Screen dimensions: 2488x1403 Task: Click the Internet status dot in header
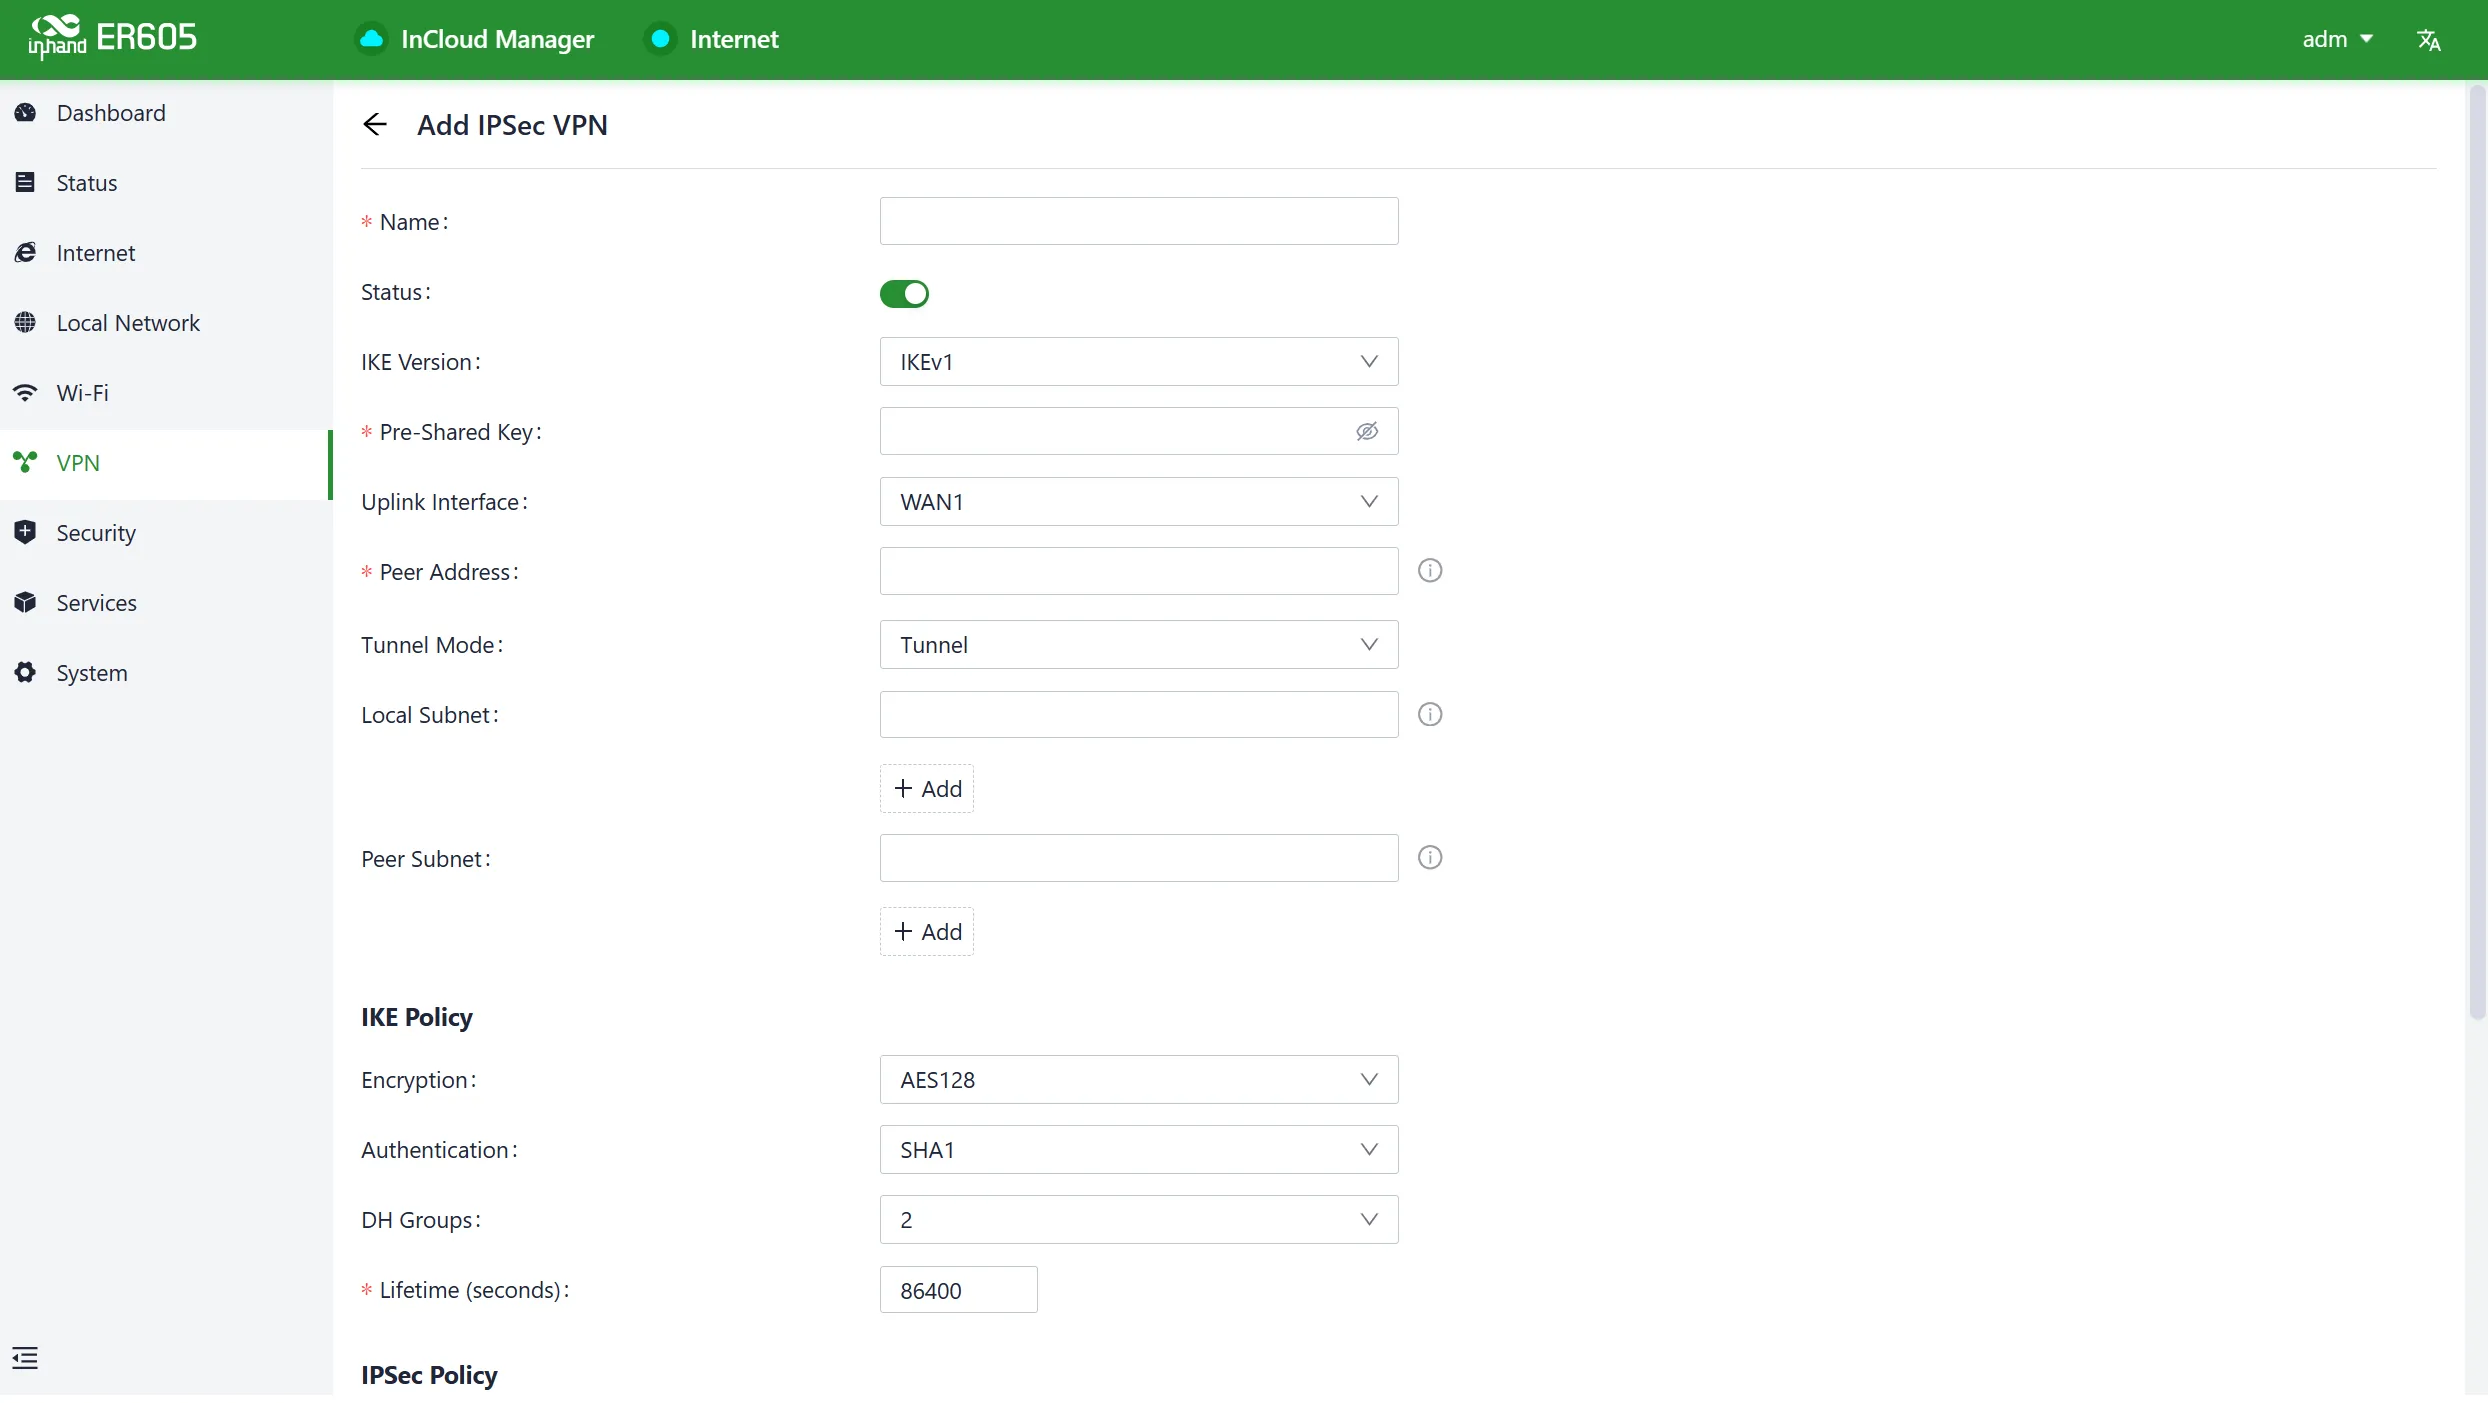coord(660,39)
